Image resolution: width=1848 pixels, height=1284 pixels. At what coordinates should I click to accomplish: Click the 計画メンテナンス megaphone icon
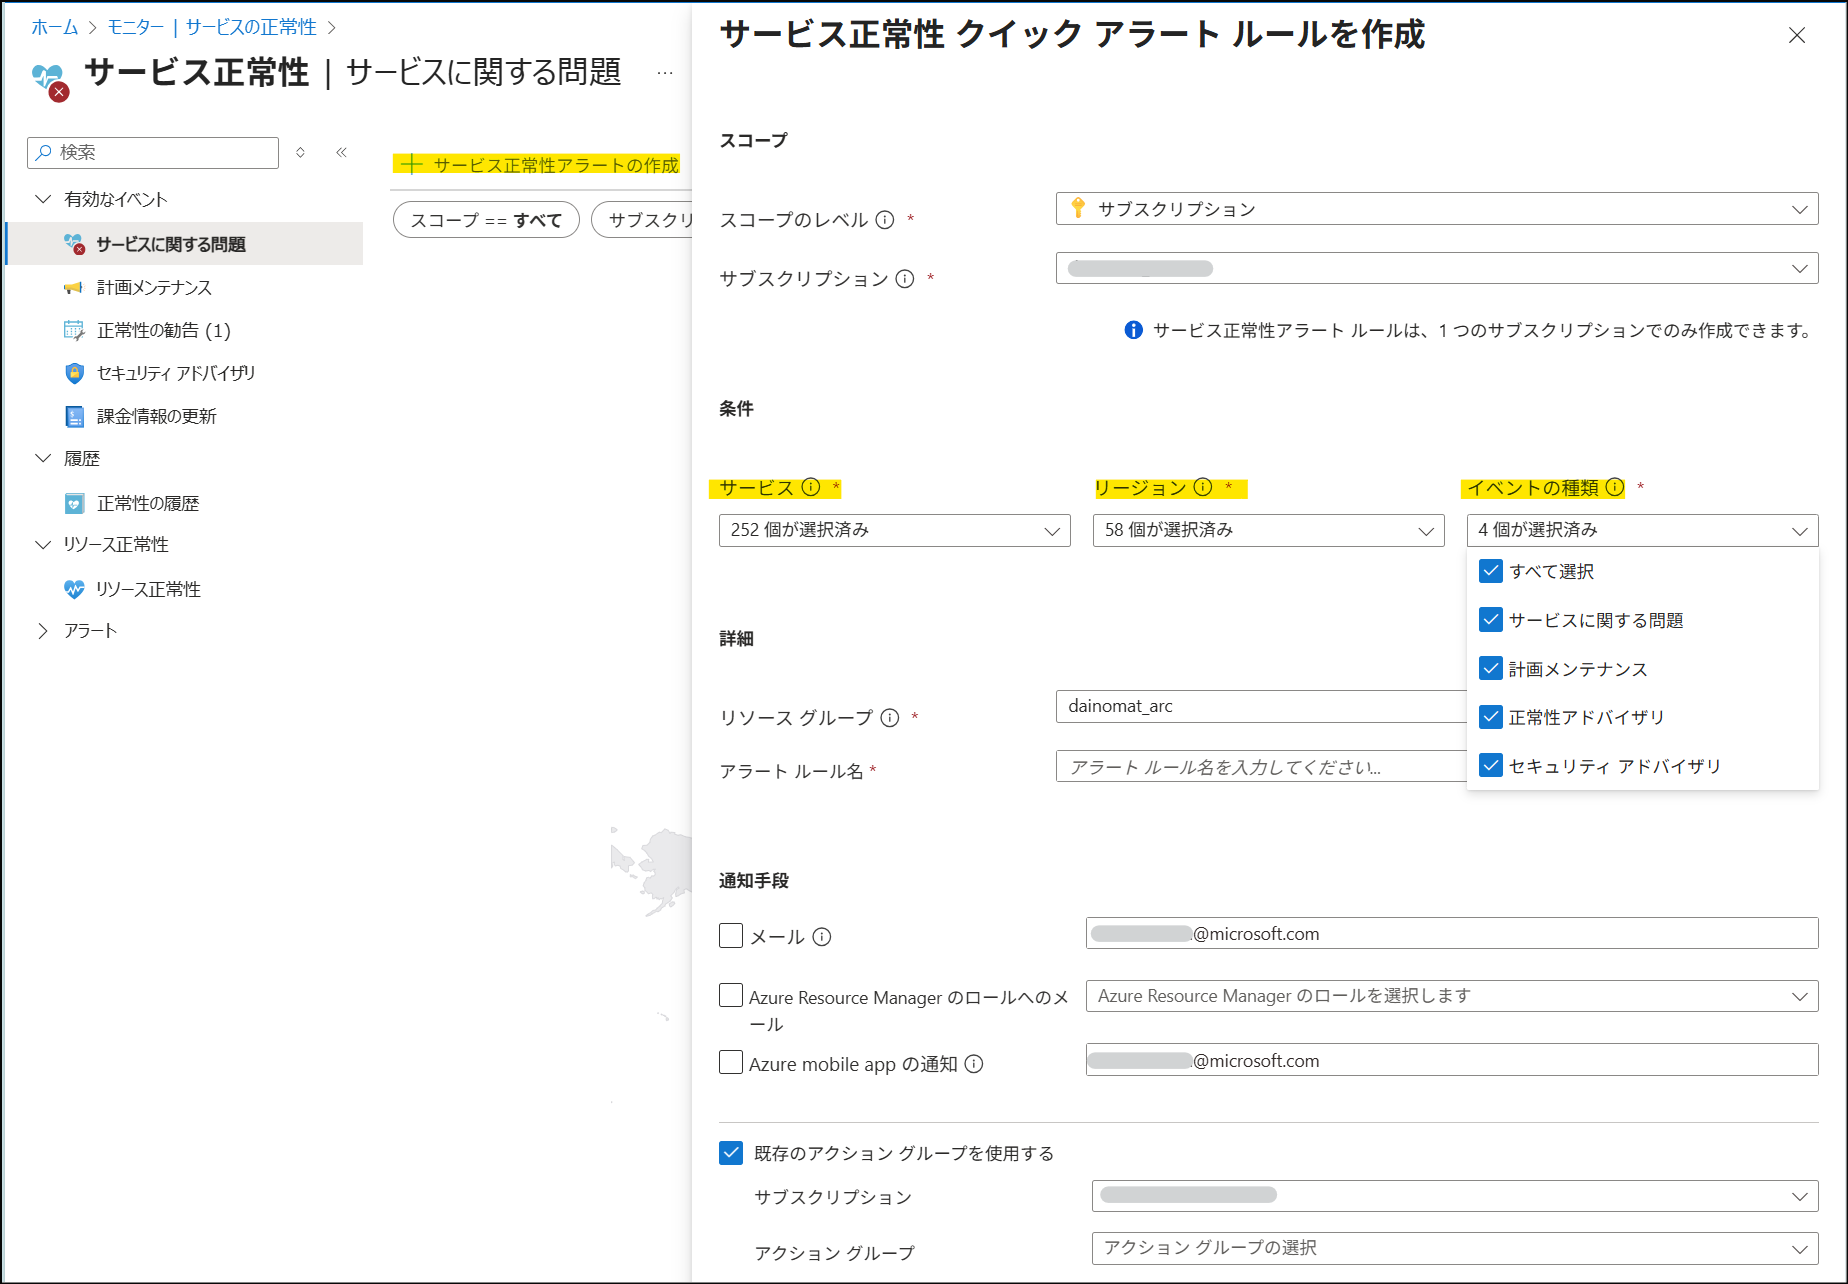click(x=73, y=288)
